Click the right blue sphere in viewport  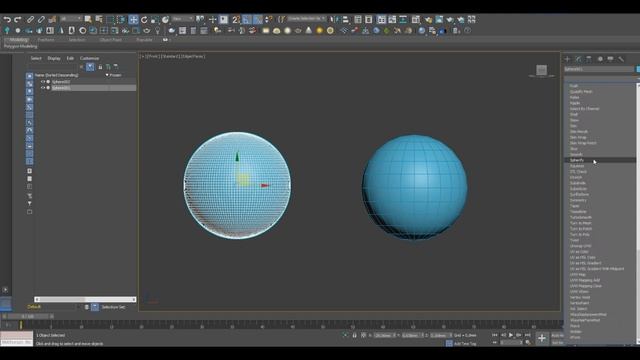415,187
